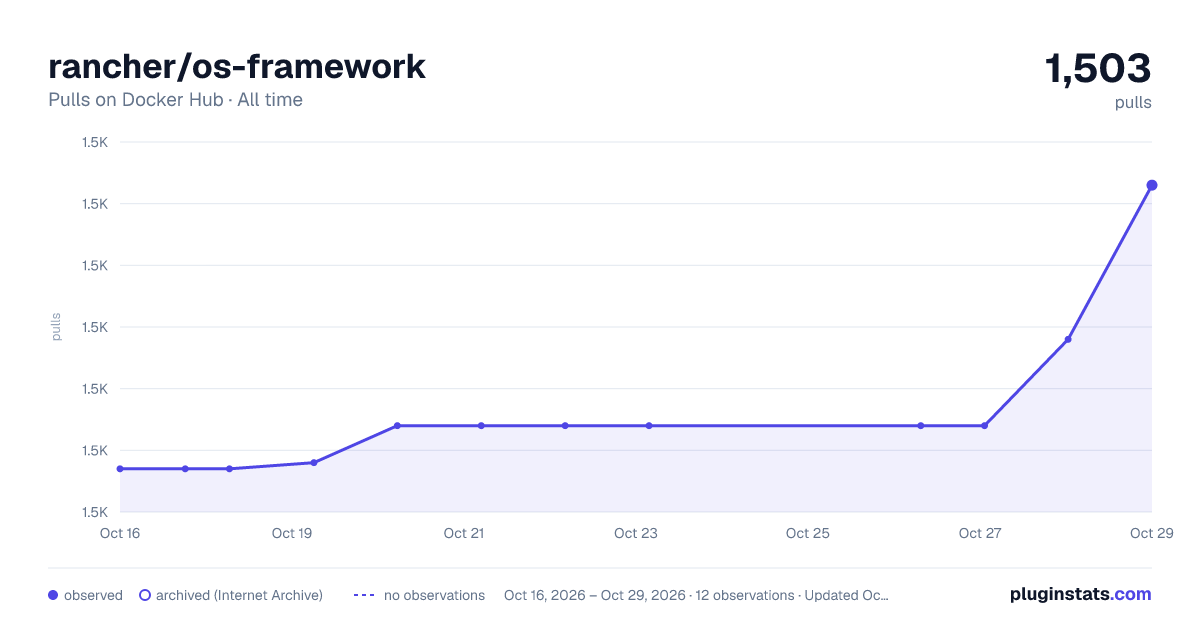Image resolution: width=1200 pixels, height=630 pixels.
Task: Click the Oct 19 axis label
Action: (292, 533)
